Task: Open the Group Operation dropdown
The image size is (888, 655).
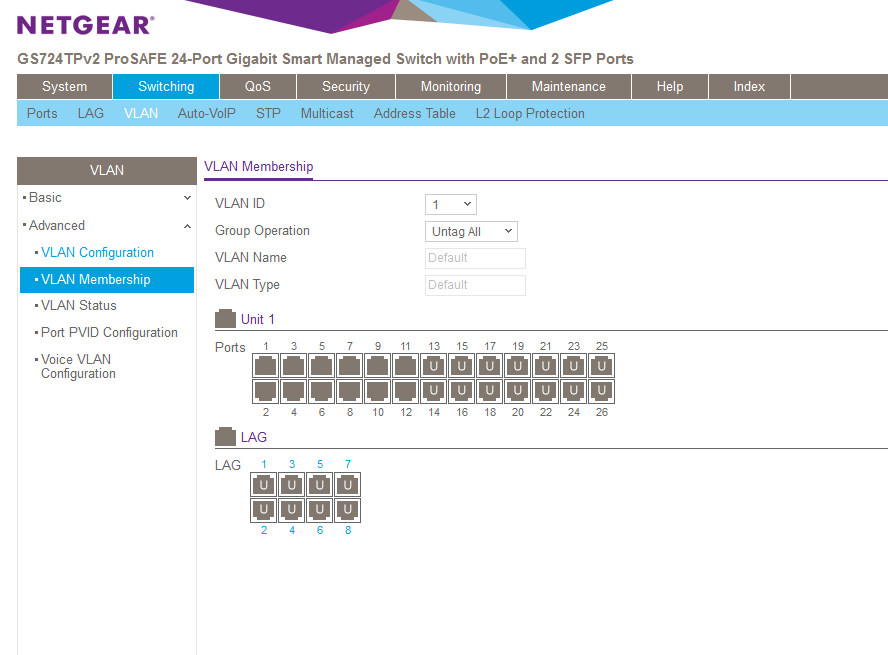Action: tap(471, 231)
